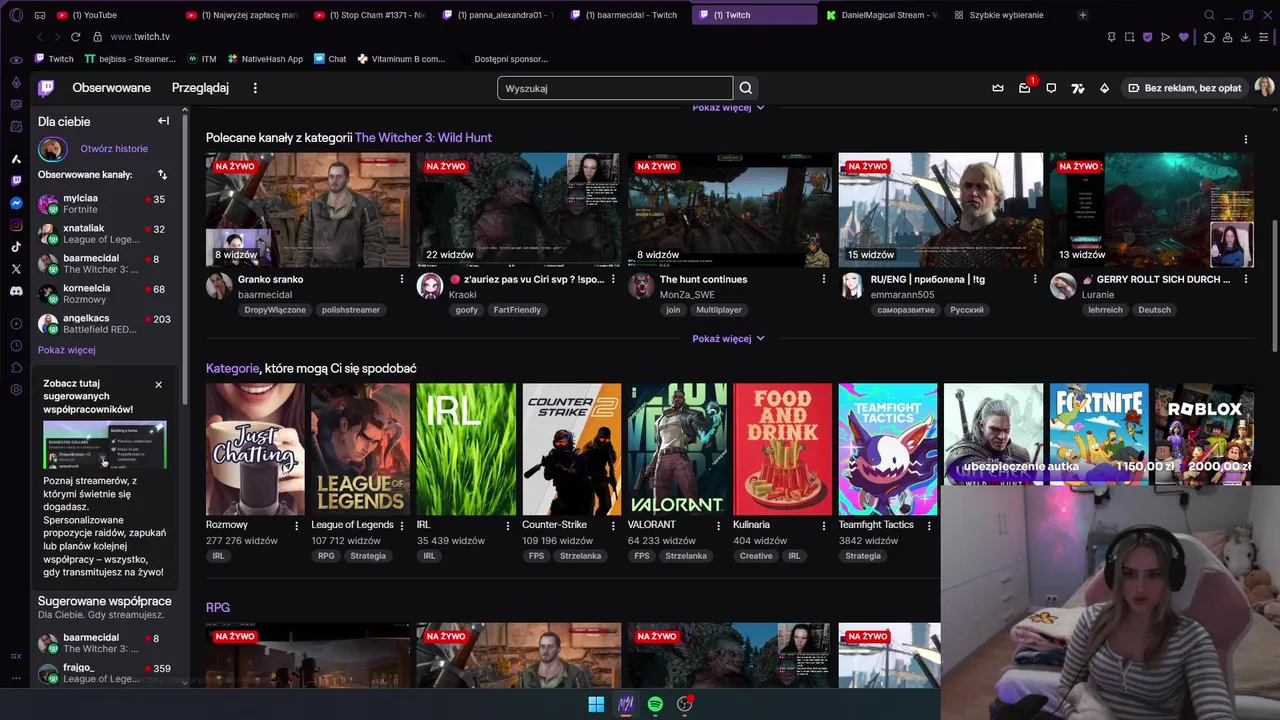Image resolution: width=1280 pixels, height=720 pixels.
Task: Open Twitch panel in browser sidebar
Action: 16,181
